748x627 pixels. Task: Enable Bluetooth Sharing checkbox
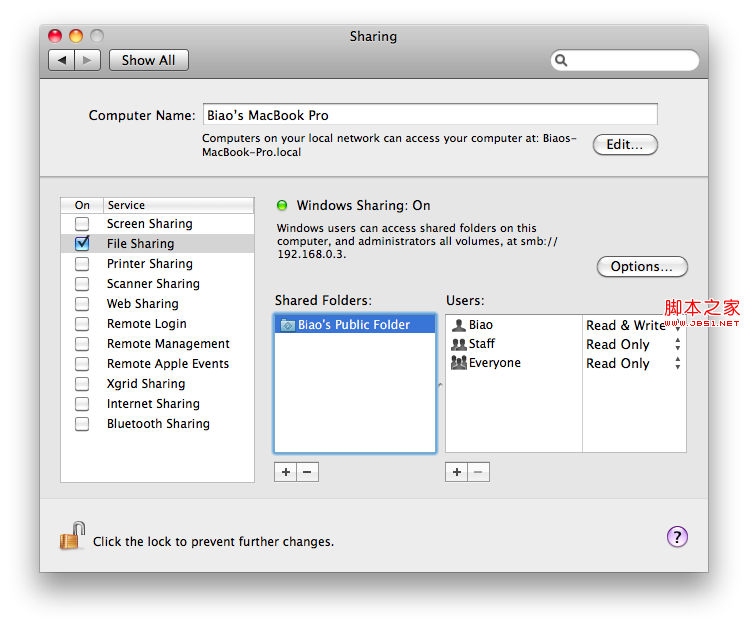(x=82, y=424)
